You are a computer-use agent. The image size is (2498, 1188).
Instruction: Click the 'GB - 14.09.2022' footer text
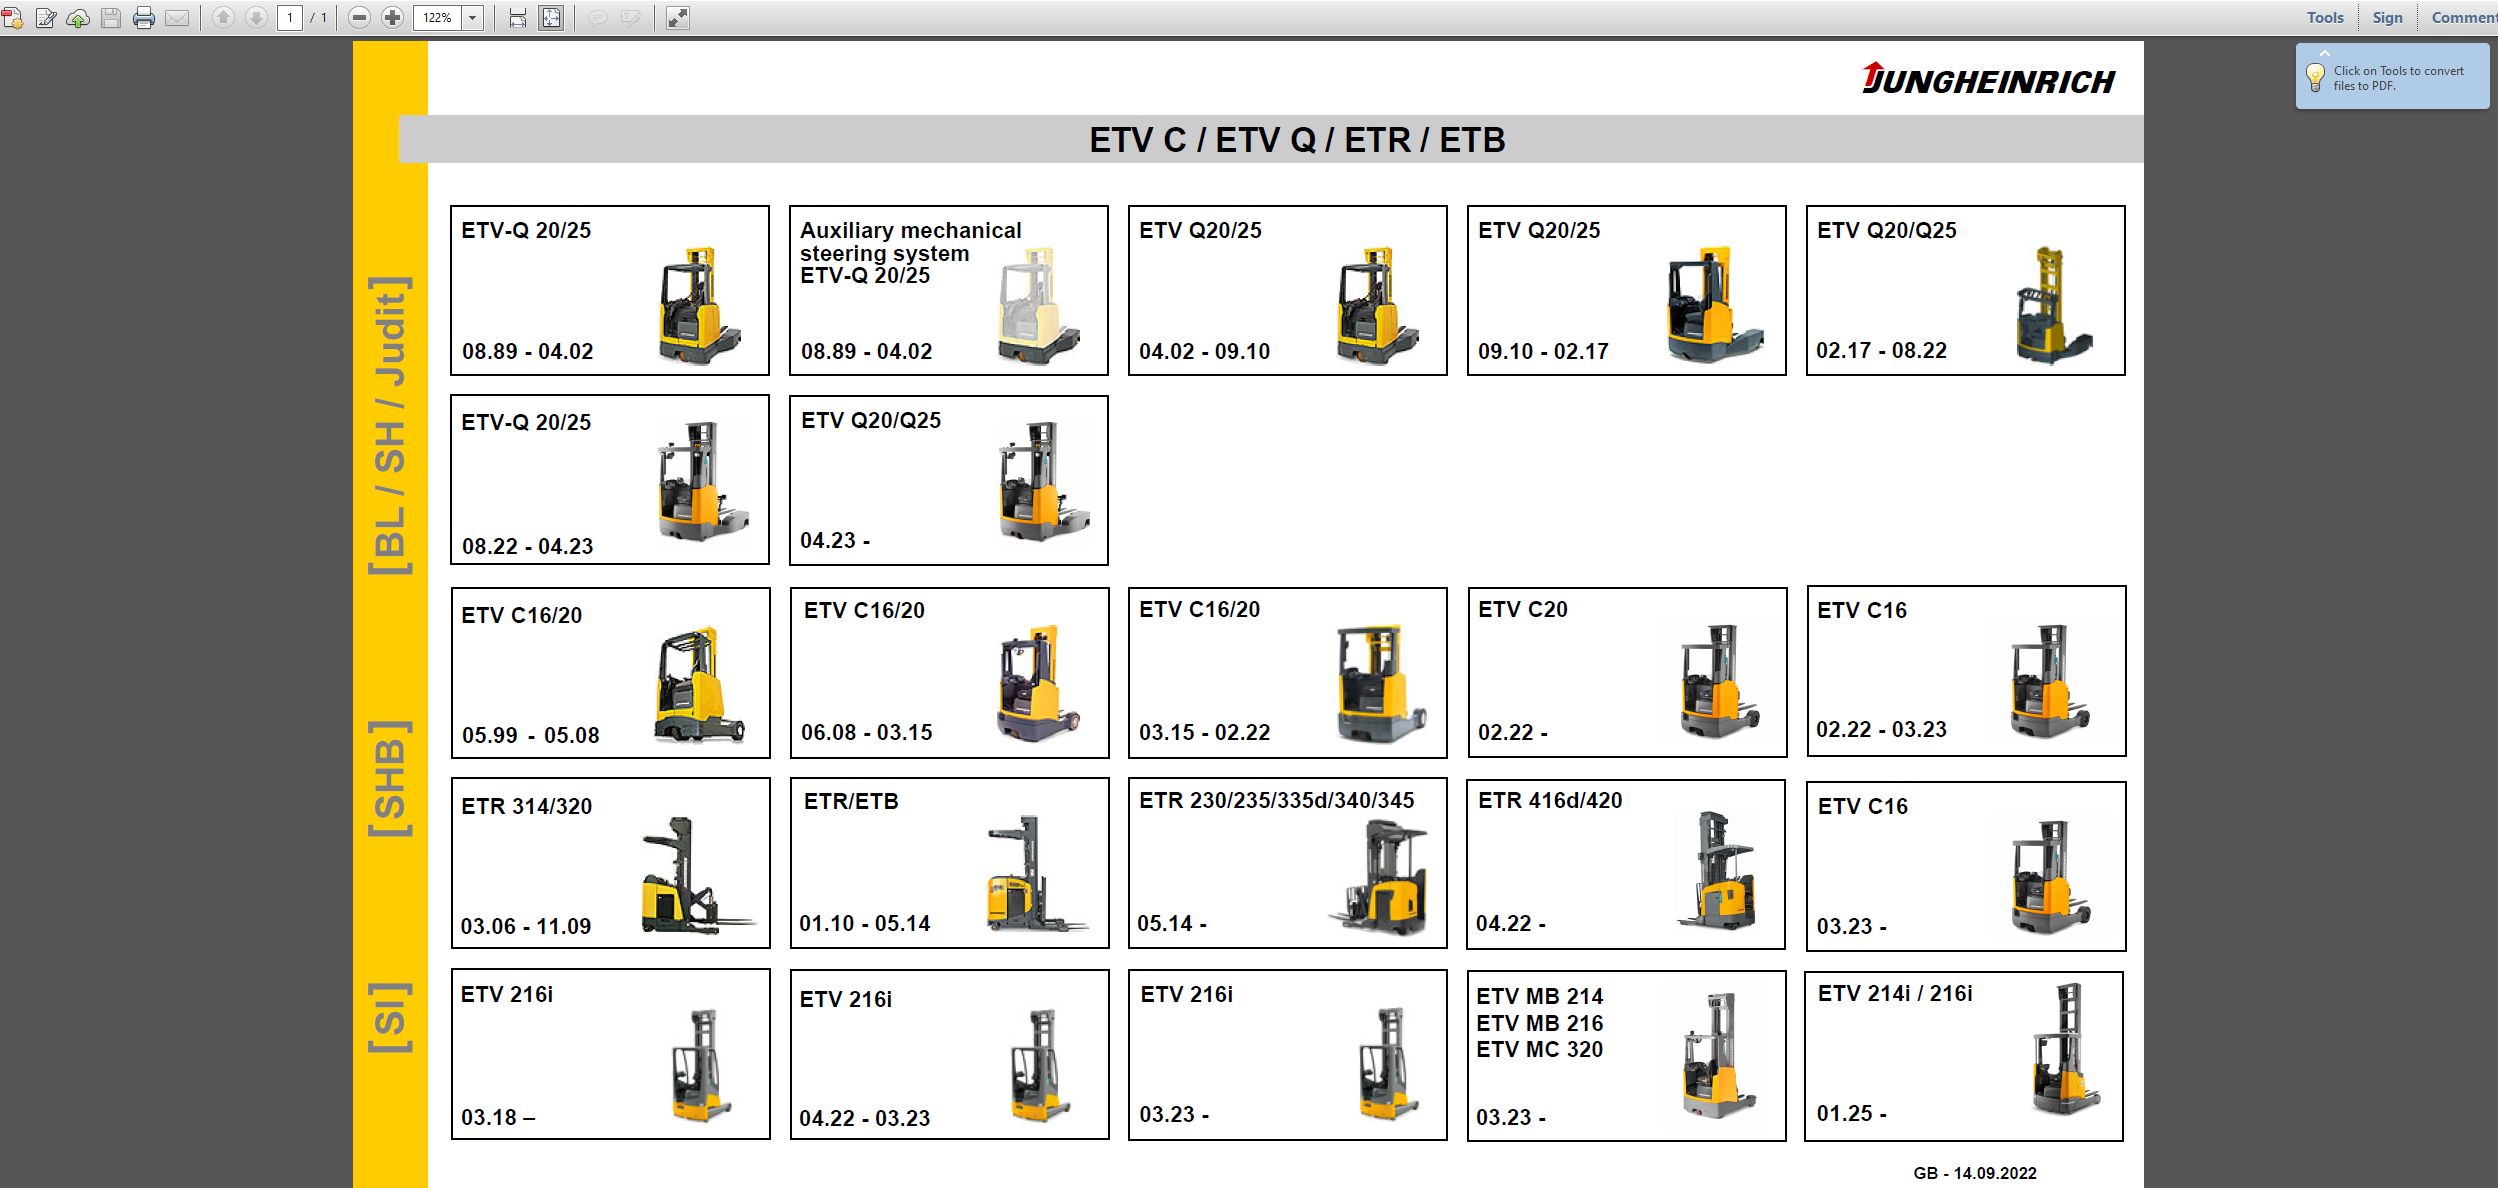pyautogui.click(x=1975, y=1173)
